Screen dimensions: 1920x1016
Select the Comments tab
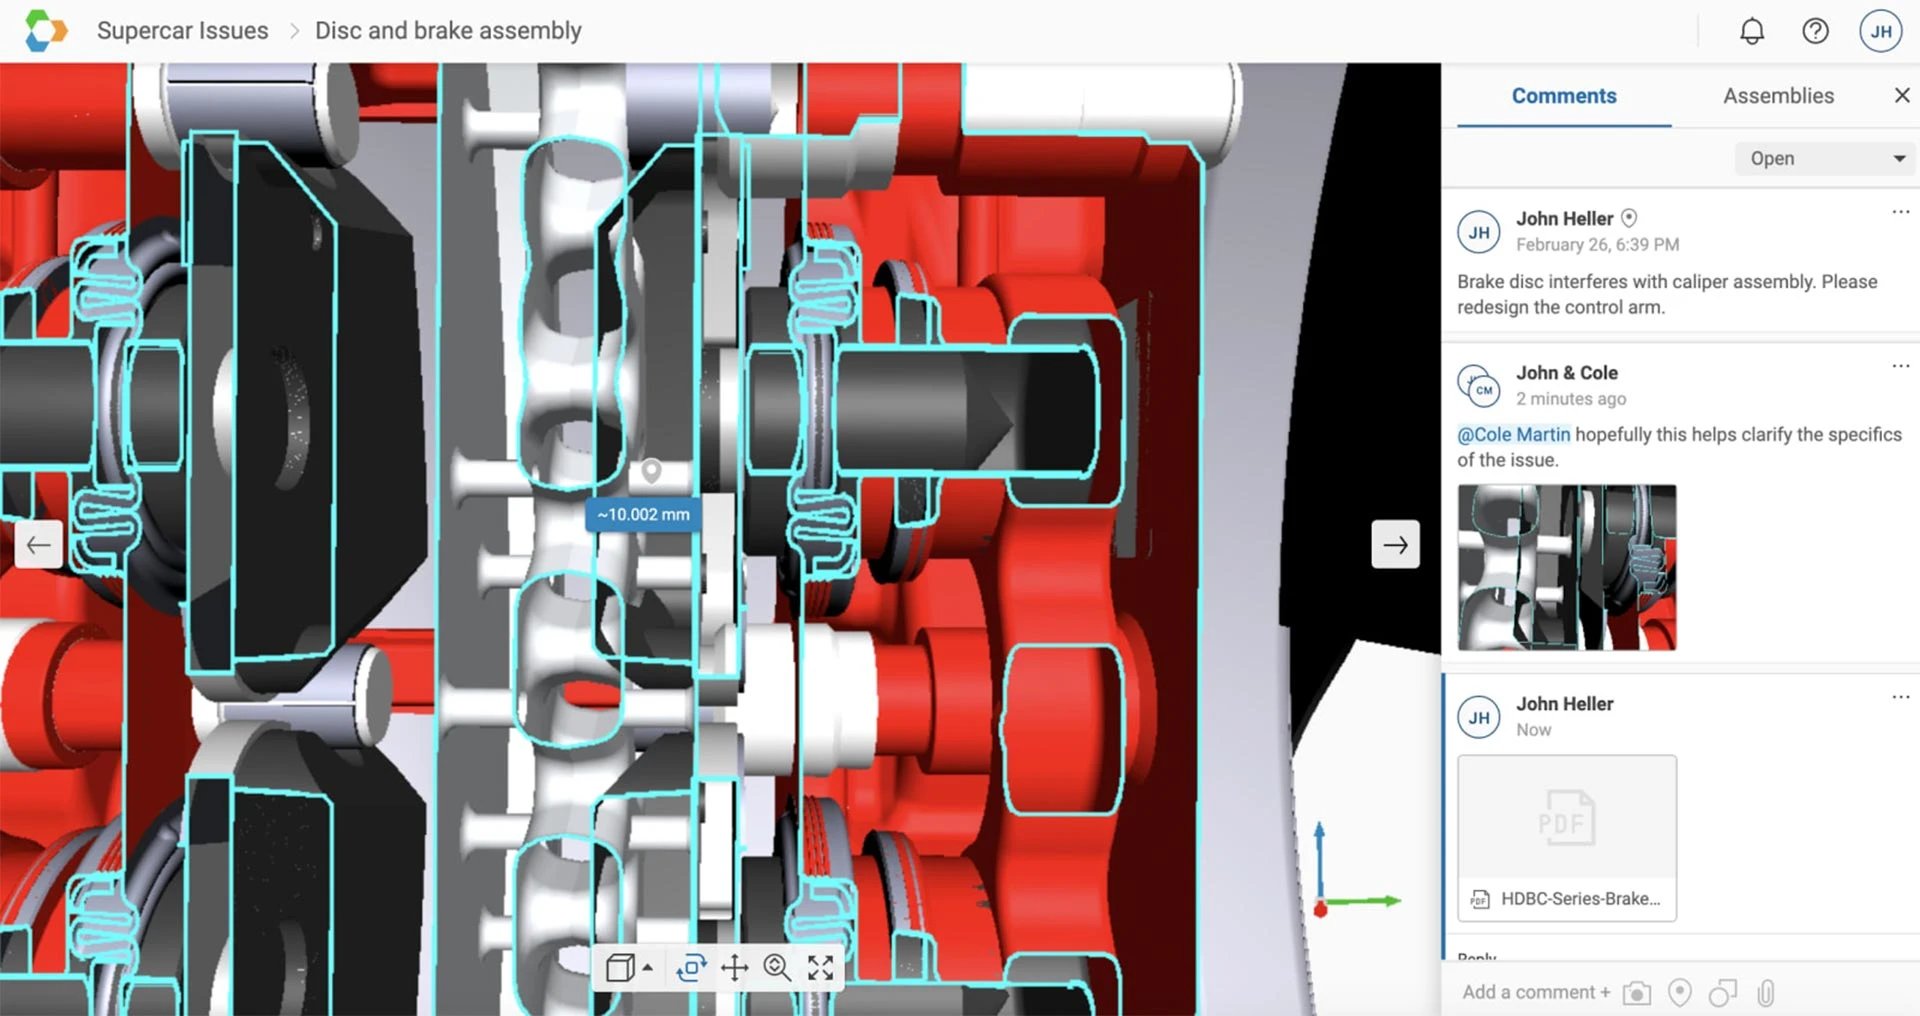pyautogui.click(x=1563, y=95)
